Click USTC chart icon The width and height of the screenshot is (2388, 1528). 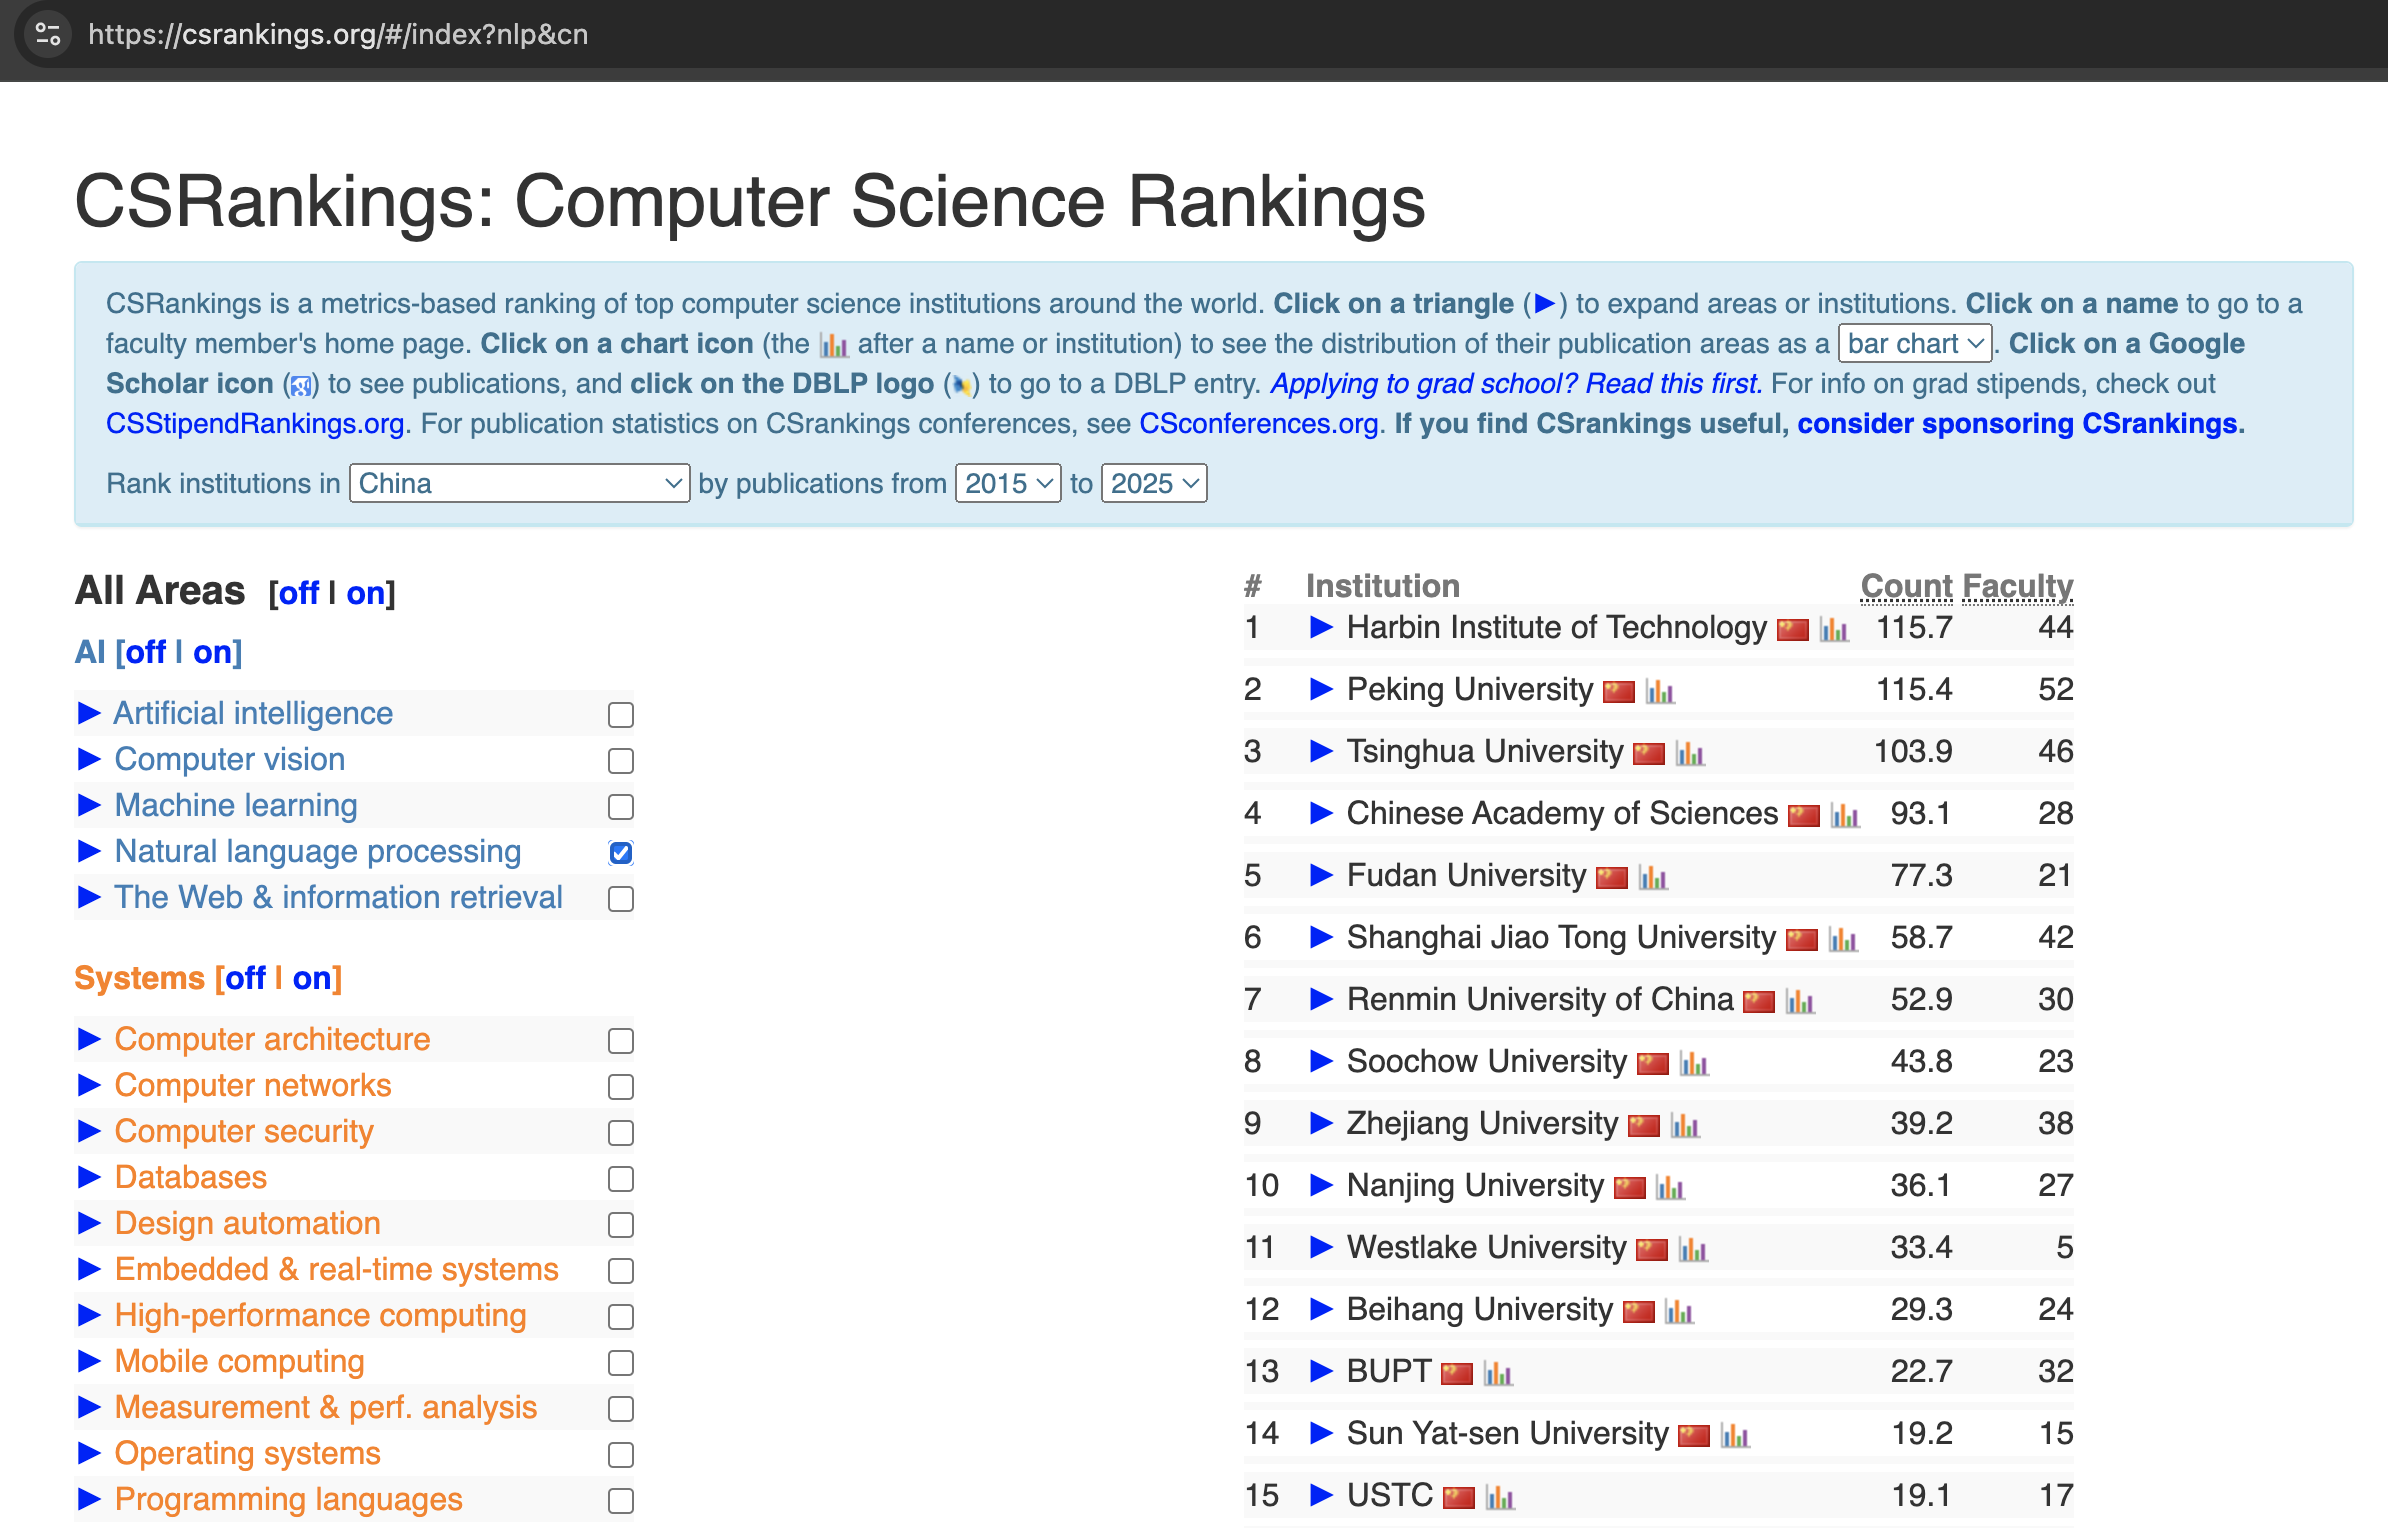pyautogui.click(x=1499, y=1497)
